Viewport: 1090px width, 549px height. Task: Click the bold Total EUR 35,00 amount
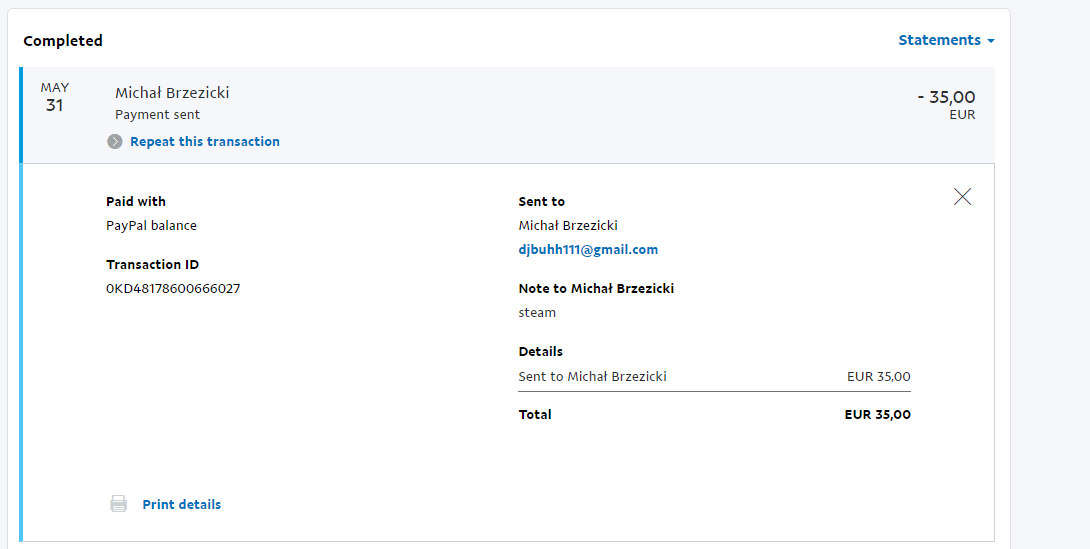click(x=877, y=415)
